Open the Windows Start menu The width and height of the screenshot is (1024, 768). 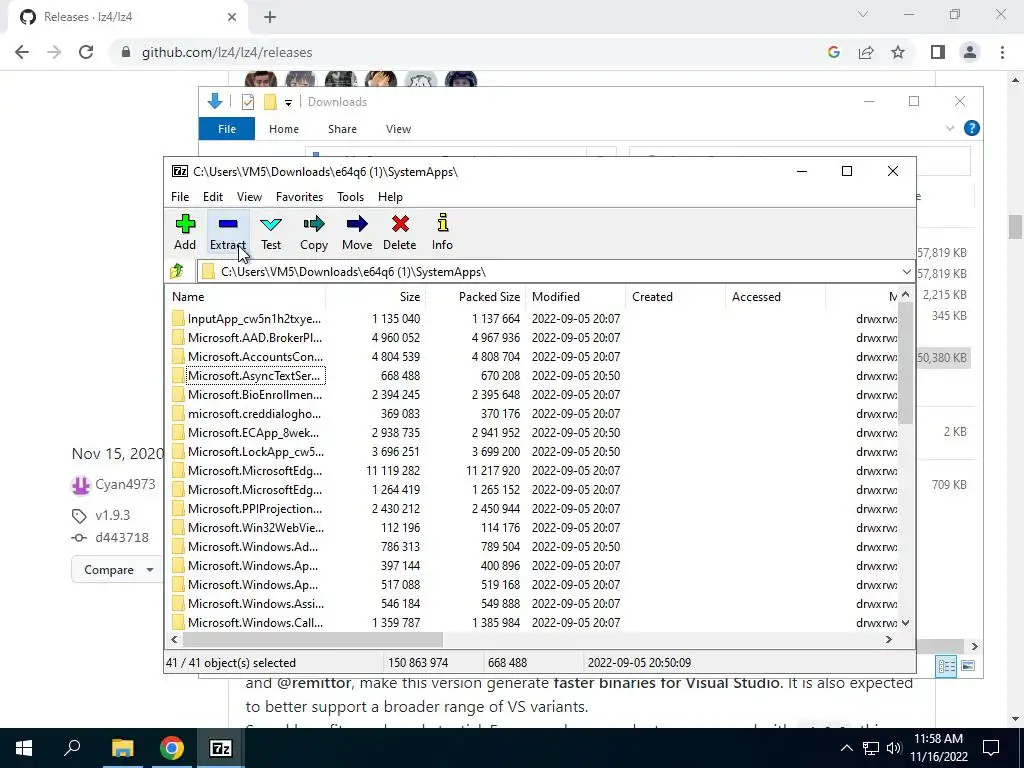[x=24, y=748]
